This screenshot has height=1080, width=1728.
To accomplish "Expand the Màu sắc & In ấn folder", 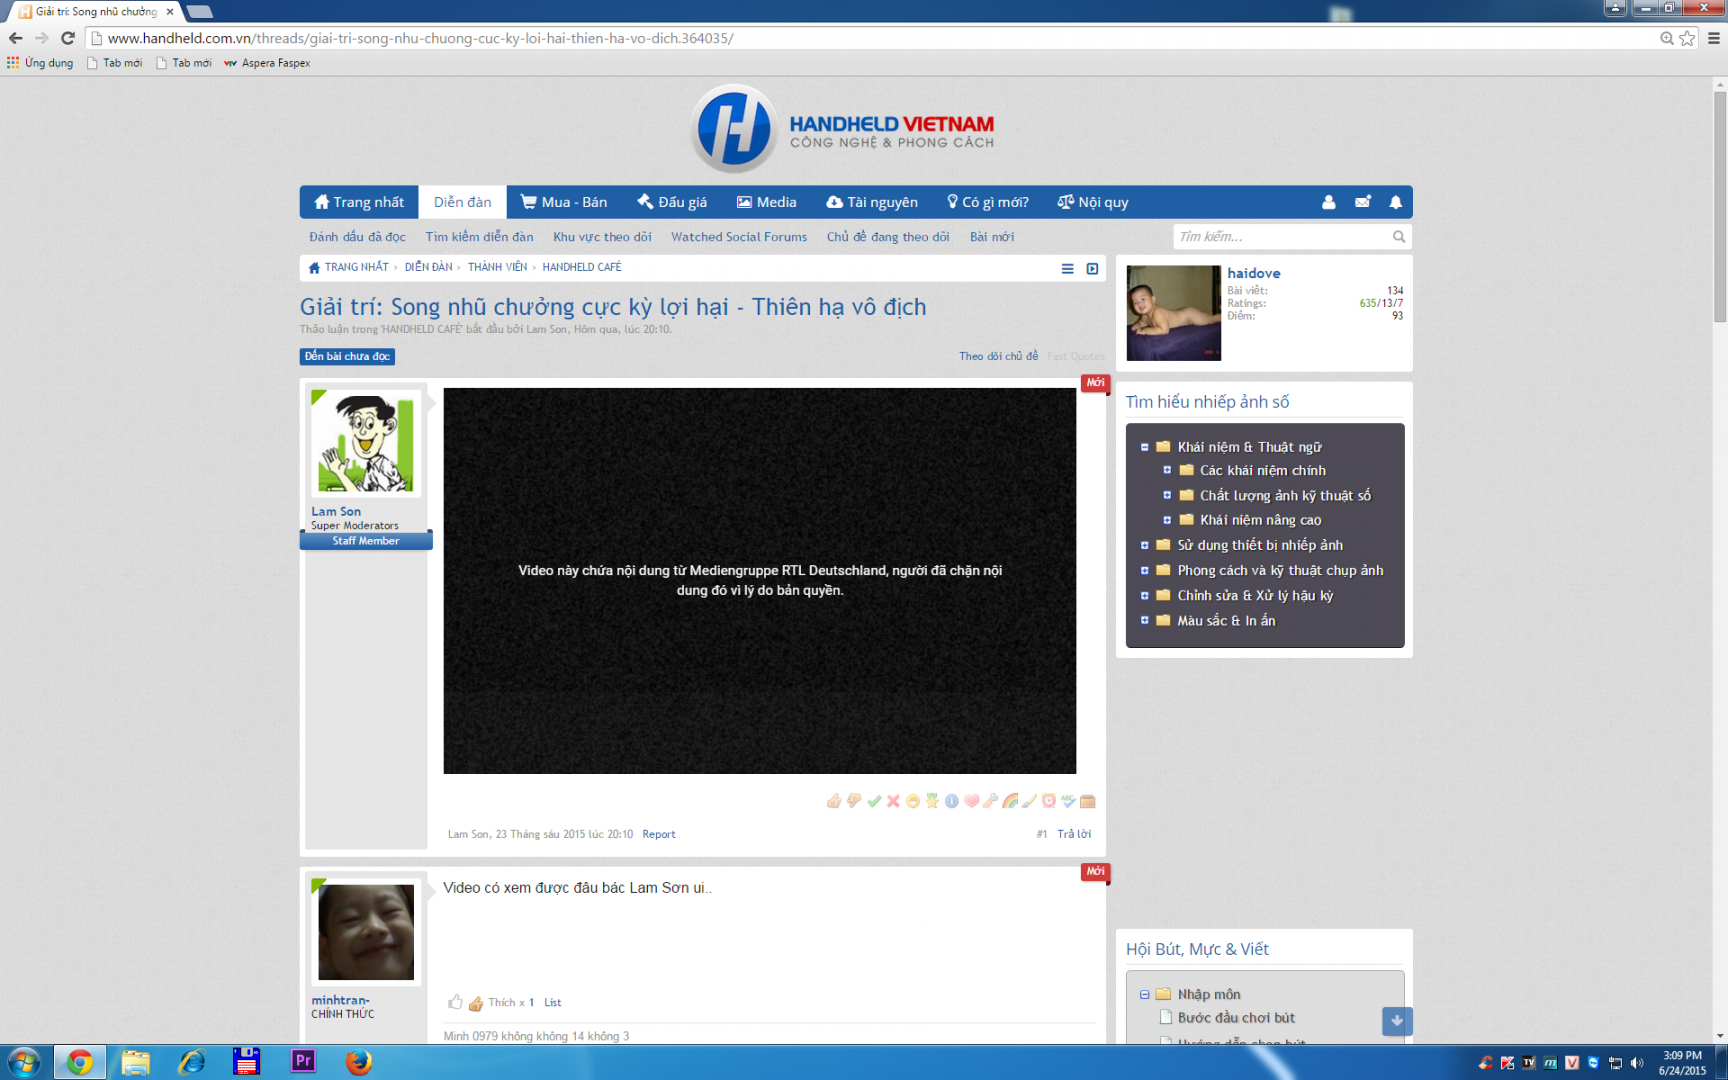I will coord(1145,620).
